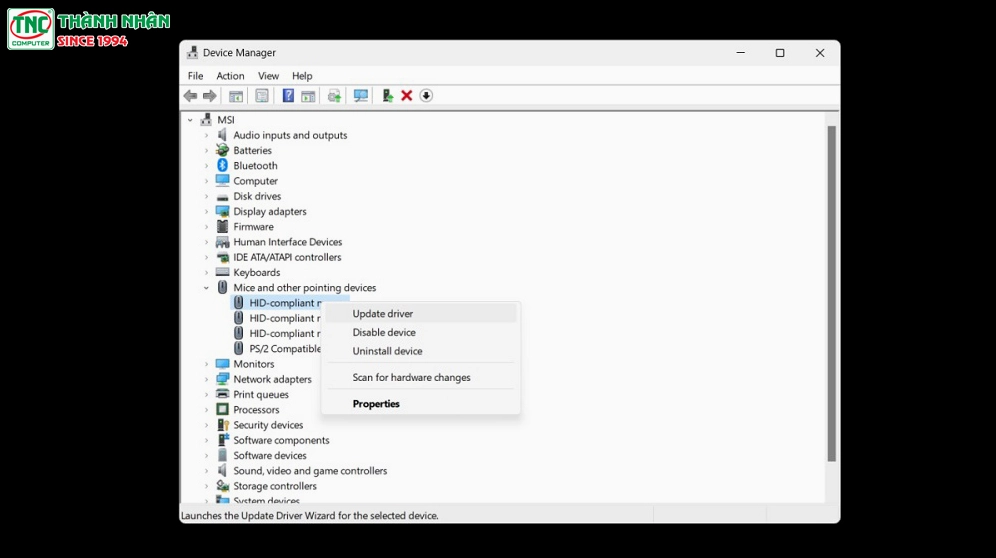Click the red X uninstall device icon

click(407, 96)
